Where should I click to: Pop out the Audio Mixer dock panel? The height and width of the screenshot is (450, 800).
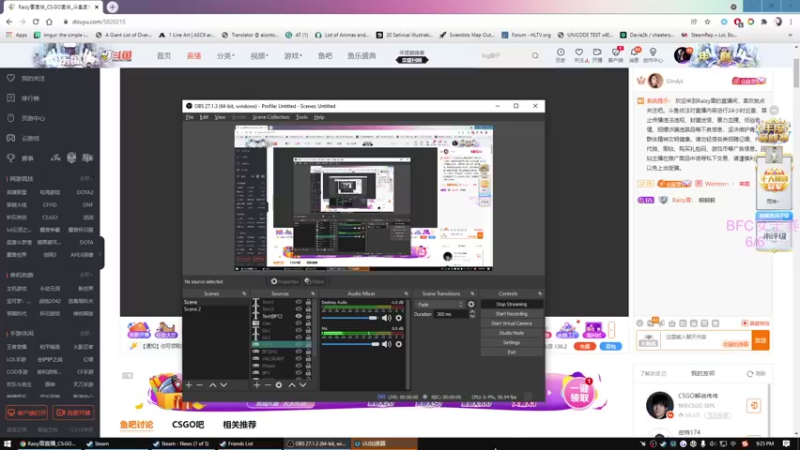tap(406, 294)
